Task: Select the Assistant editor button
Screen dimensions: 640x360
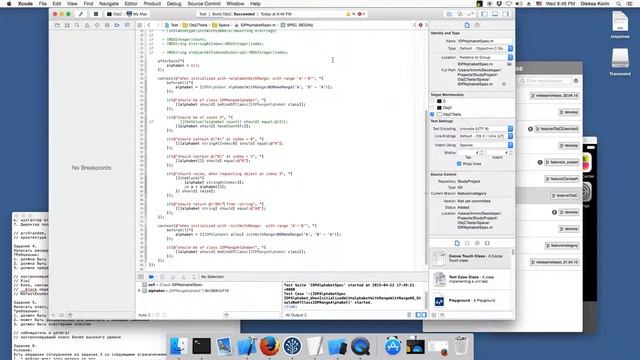Action: (460, 14)
